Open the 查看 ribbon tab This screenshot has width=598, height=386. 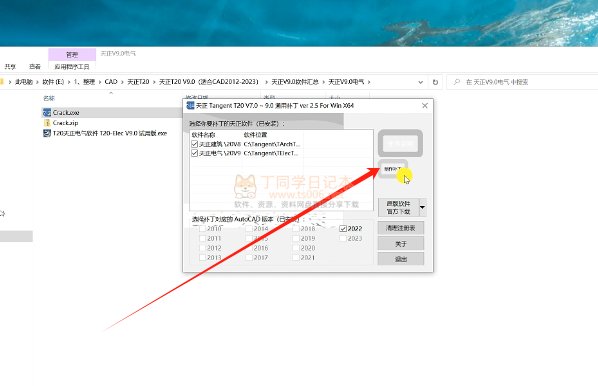tap(35, 67)
